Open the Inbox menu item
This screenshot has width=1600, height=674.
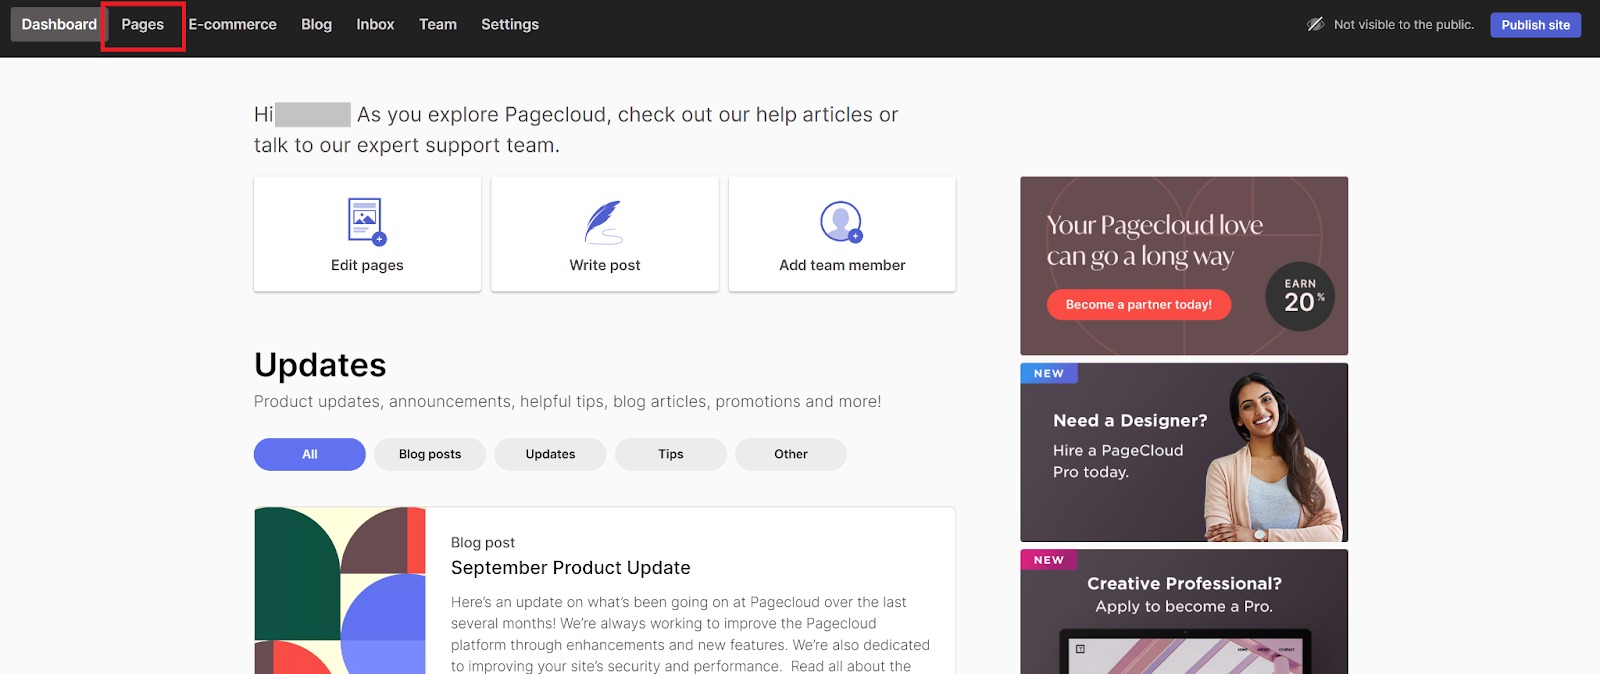[x=375, y=24]
